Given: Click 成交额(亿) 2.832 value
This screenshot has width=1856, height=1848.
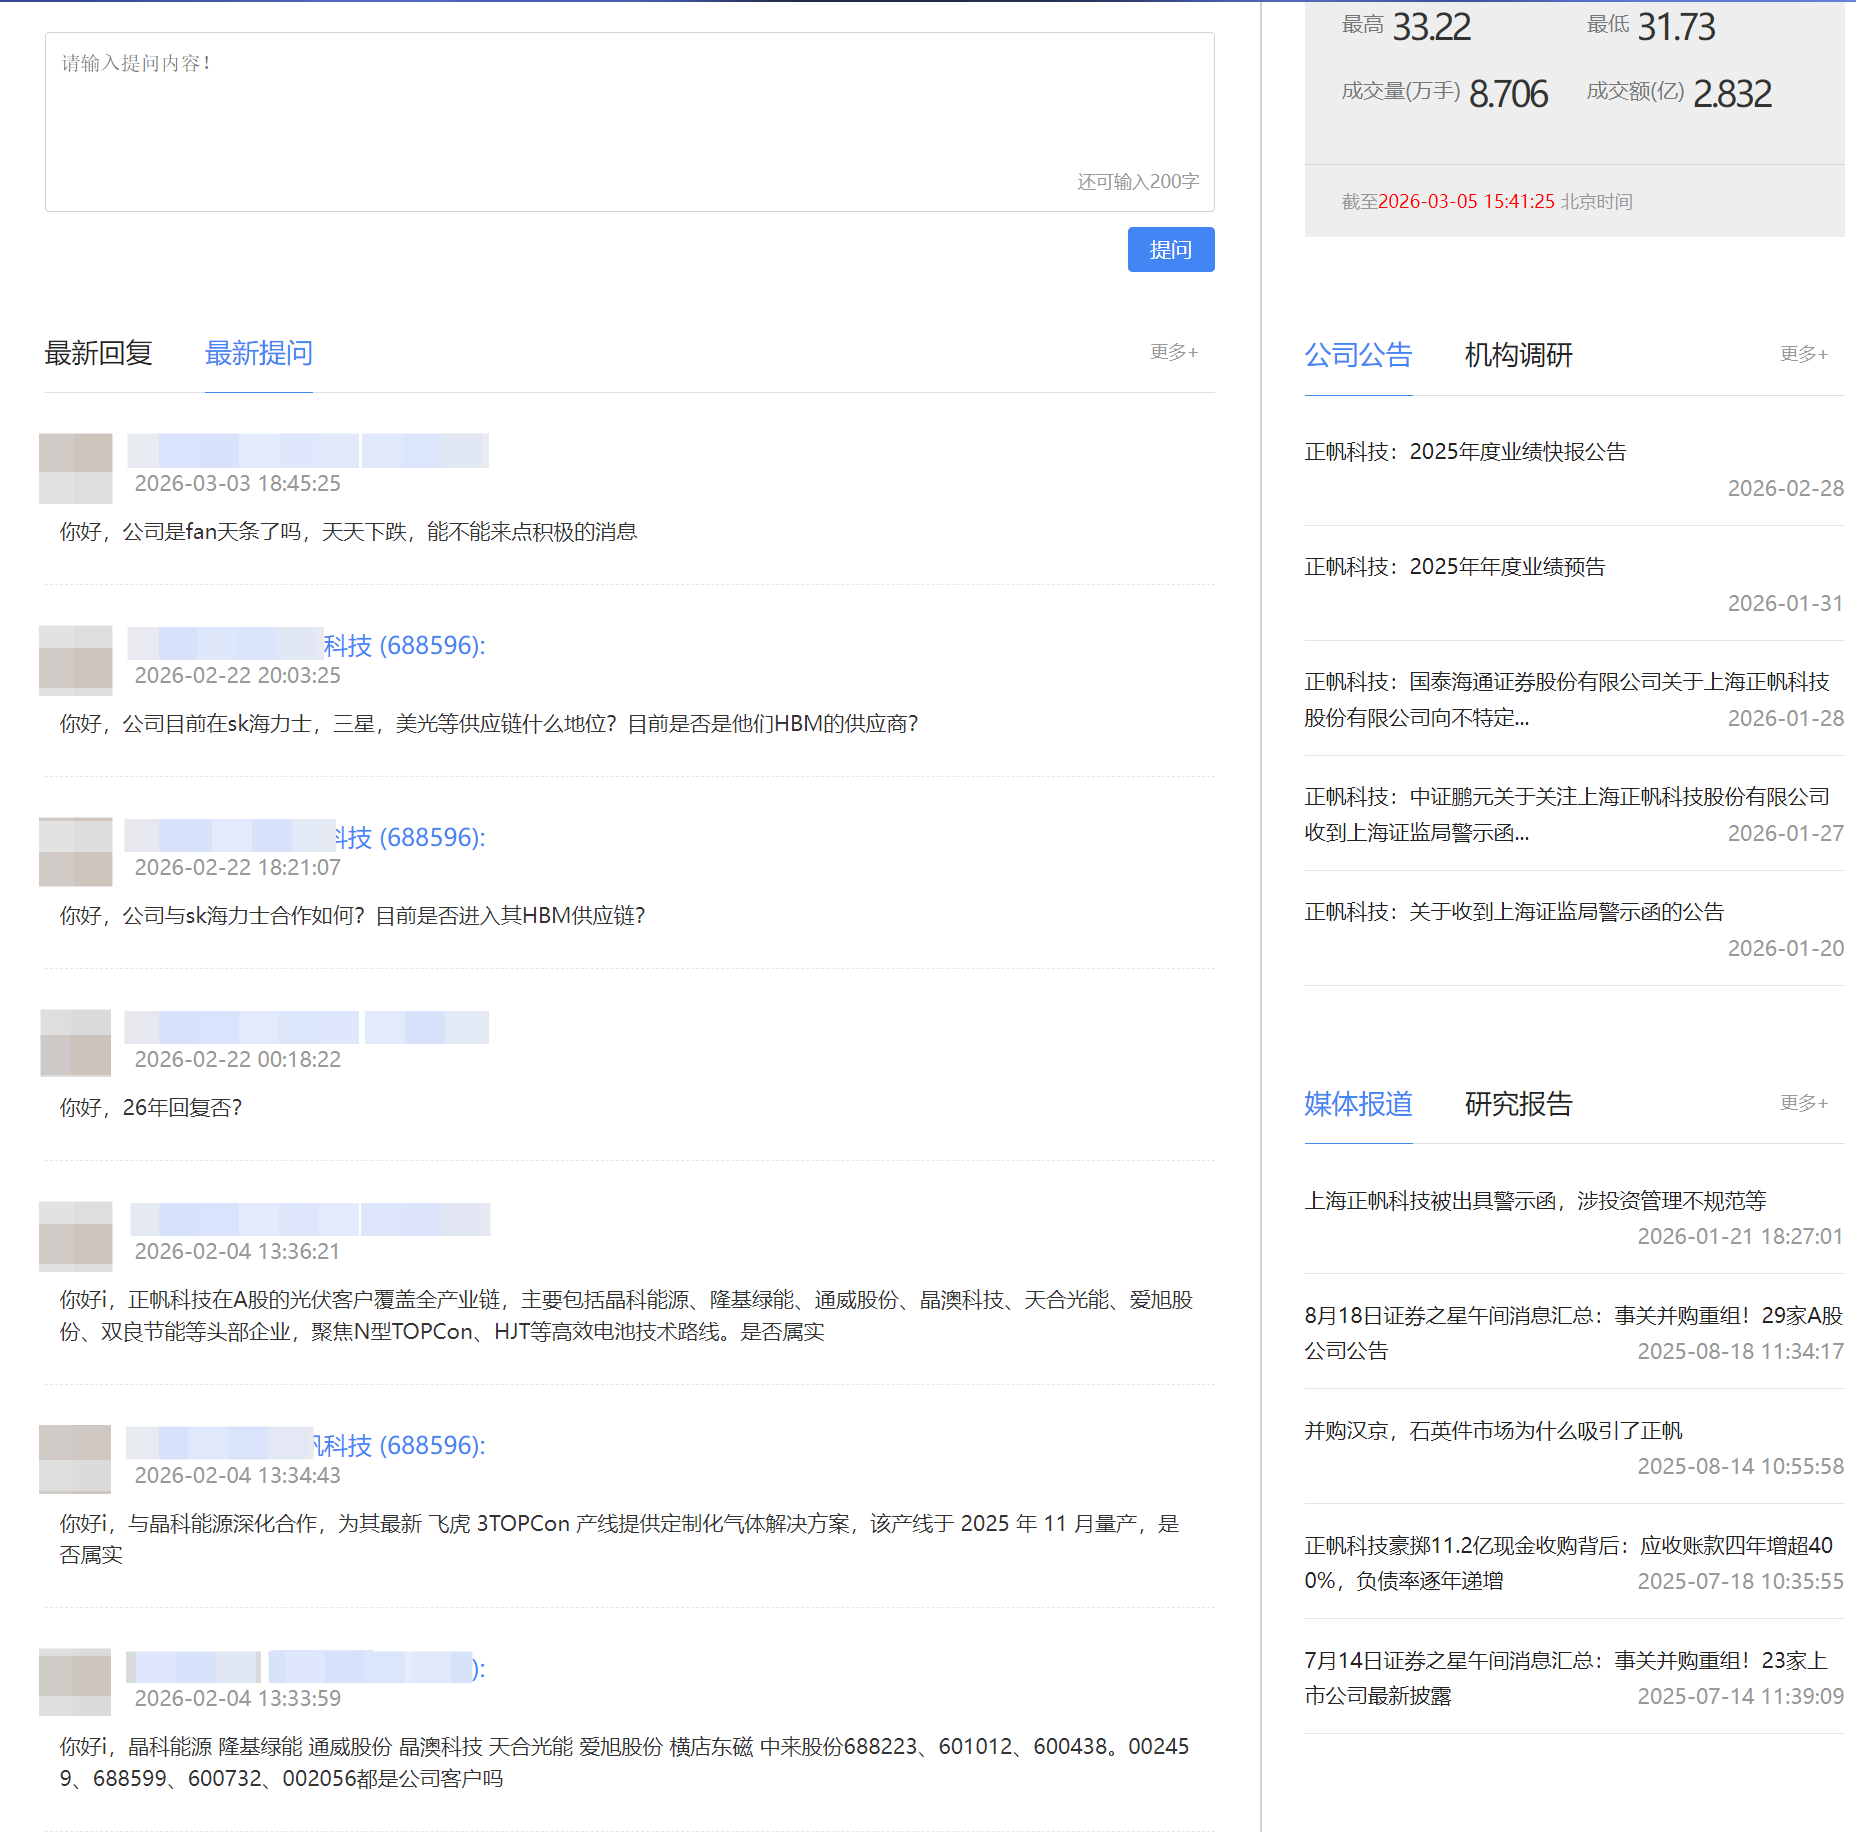Looking at the screenshot, I should coord(1733,94).
